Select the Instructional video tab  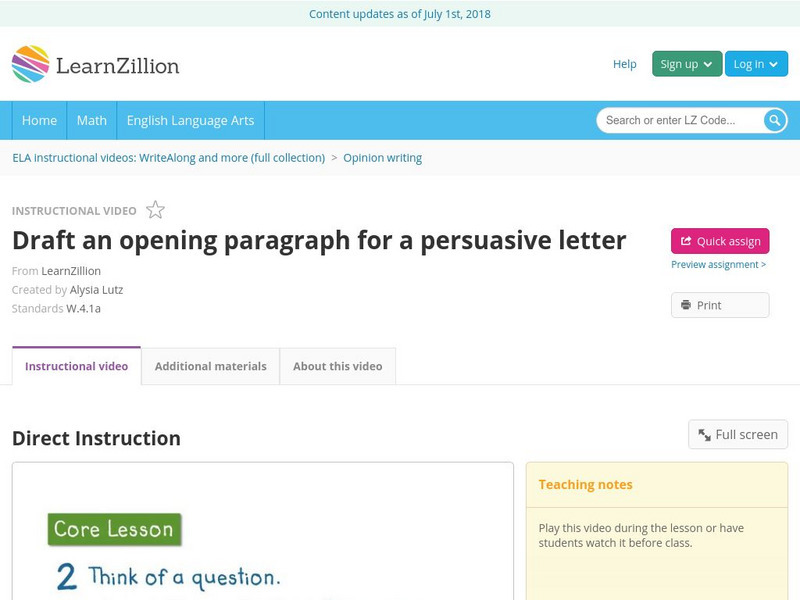click(x=76, y=366)
